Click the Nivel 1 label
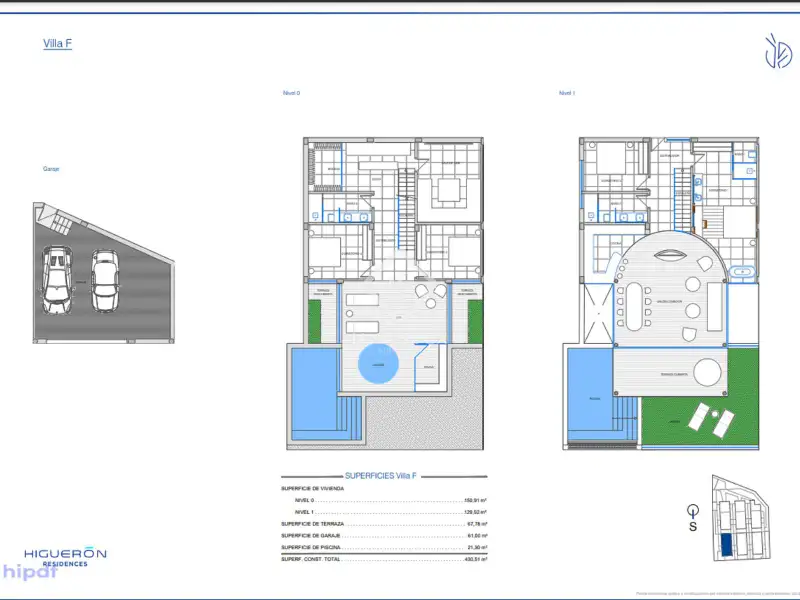The image size is (800, 600). [x=566, y=94]
